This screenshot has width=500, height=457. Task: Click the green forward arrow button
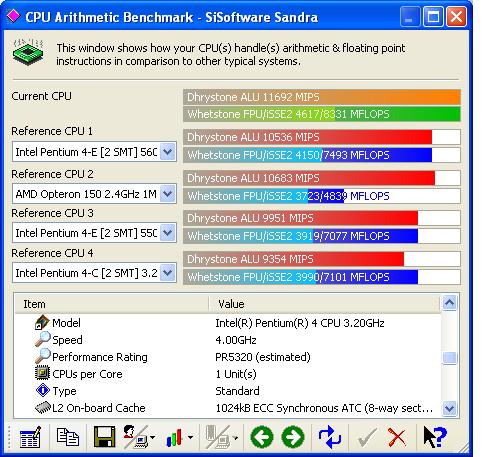[293, 437]
